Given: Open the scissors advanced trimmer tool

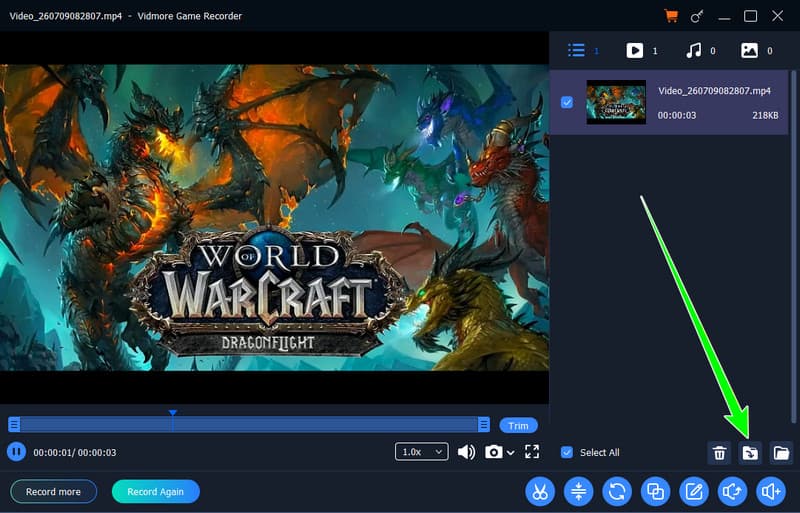Looking at the screenshot, I should coord(540,492).
